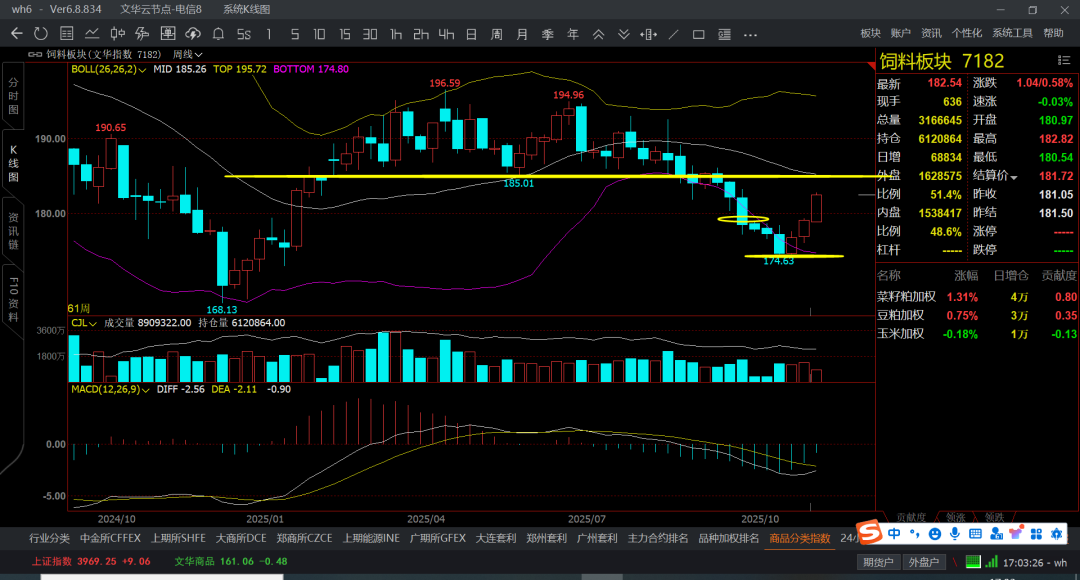Screen dimensions: 1080x580
Task: Open the 系统工具 menu
Action: [1012, 33]
